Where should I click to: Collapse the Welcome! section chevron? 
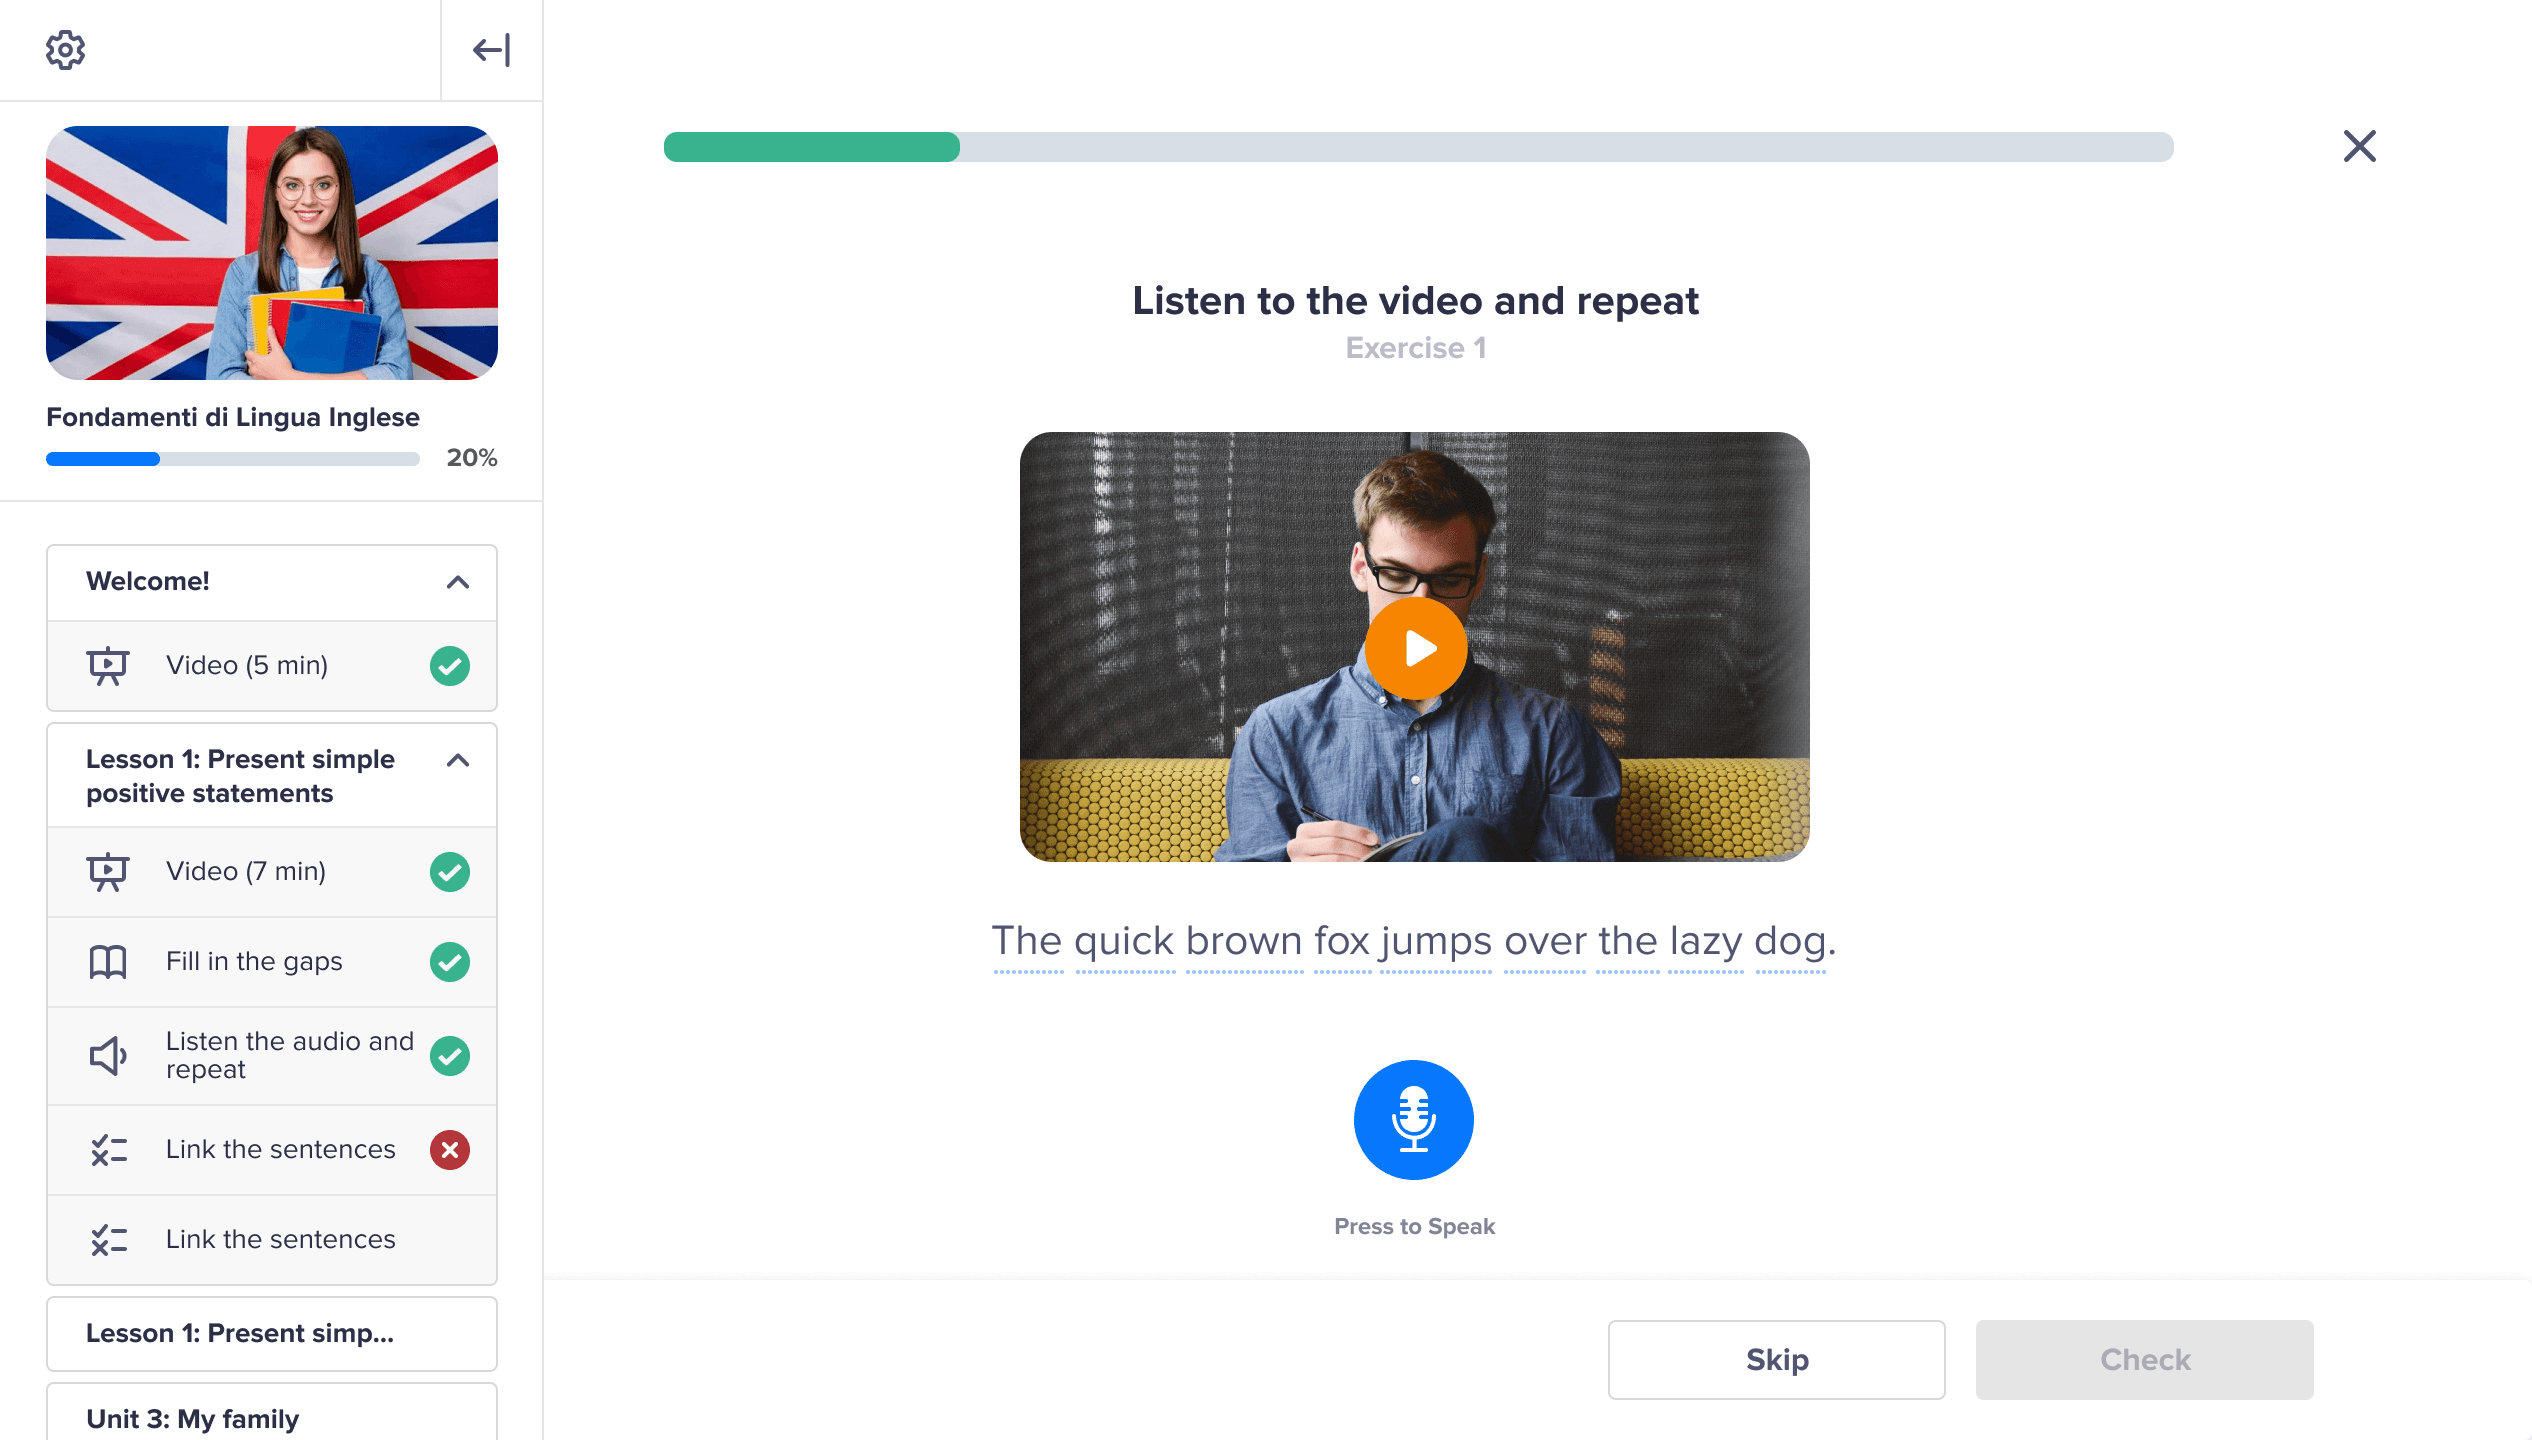pos(458,582)
